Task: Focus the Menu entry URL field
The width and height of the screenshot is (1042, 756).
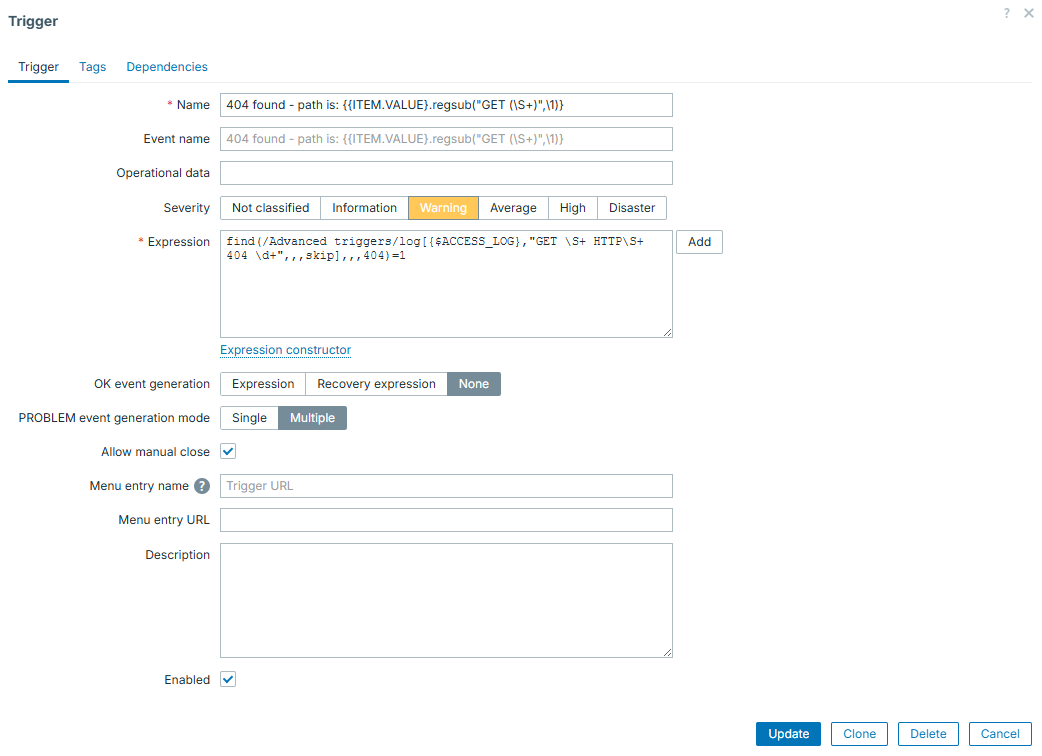Action: pyautogui.click(x=446, y=520)
